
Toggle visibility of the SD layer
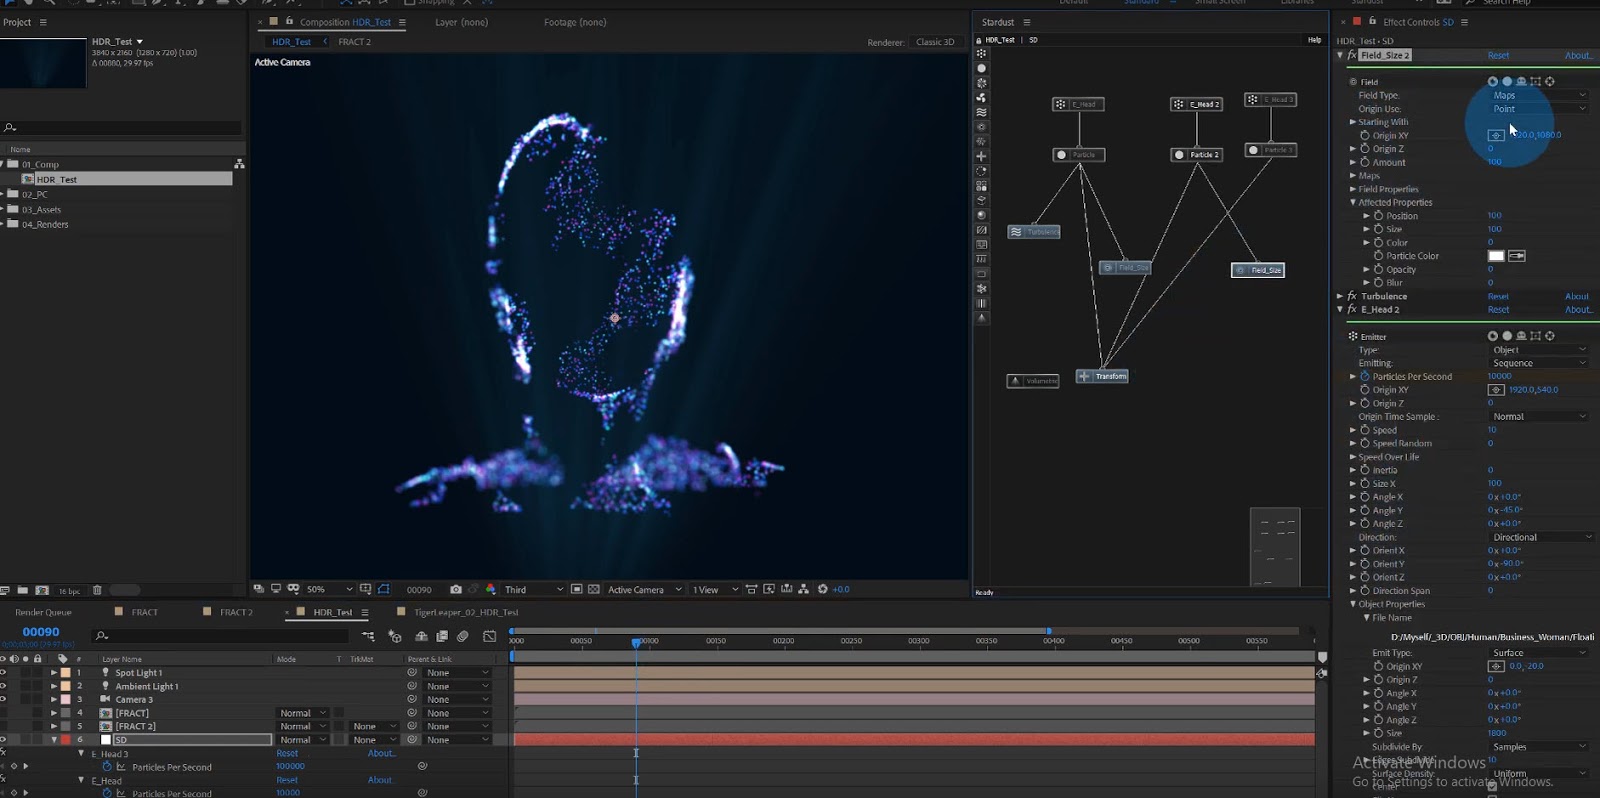3,740
